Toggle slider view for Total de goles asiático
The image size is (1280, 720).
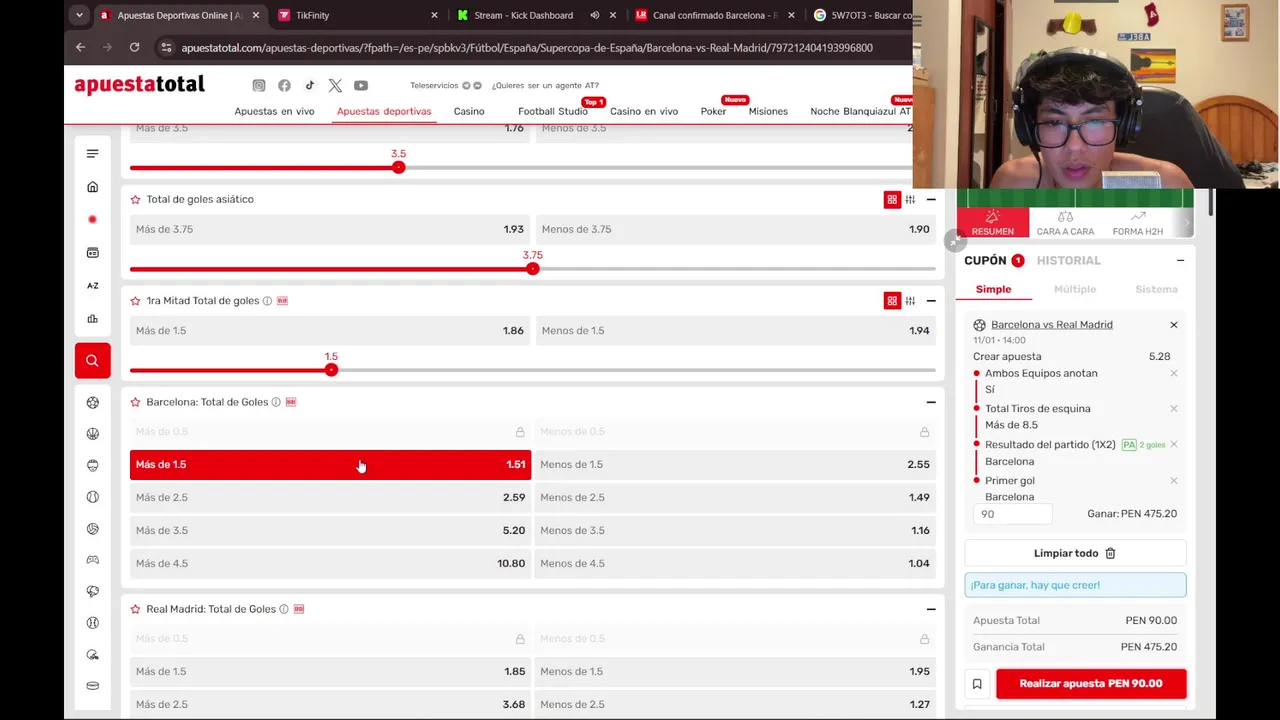[910, 200]
